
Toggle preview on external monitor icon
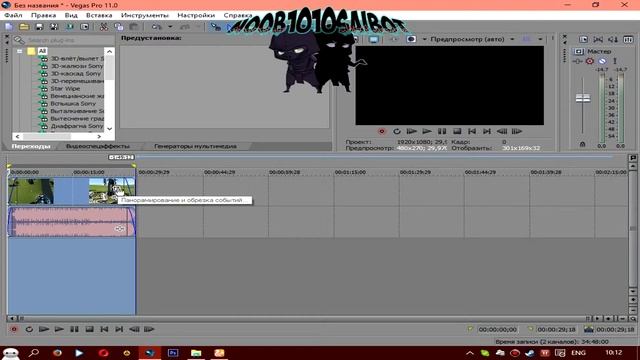[x=373, y=39]
